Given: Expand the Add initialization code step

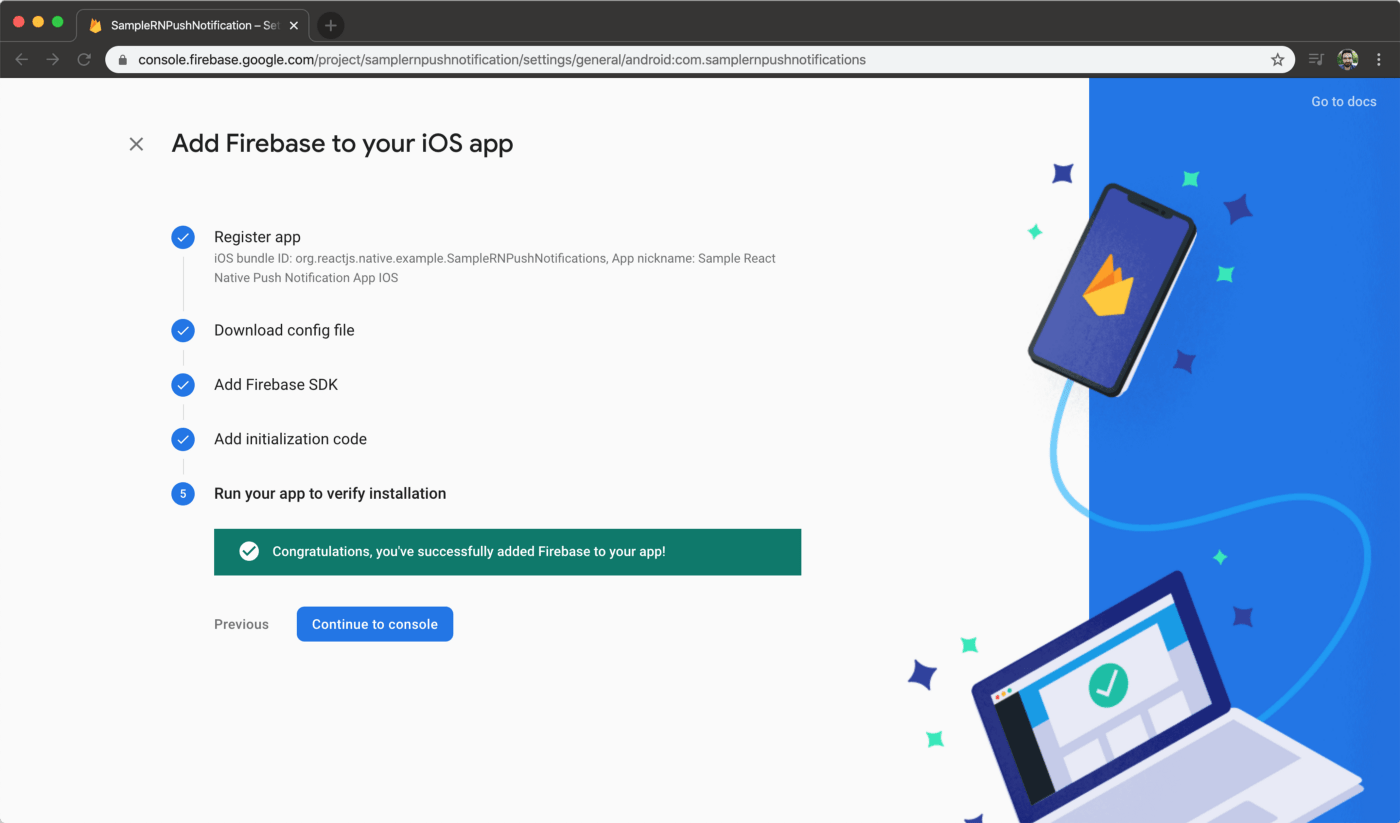Looking at the screenshot, I should [x=290, y=439].
